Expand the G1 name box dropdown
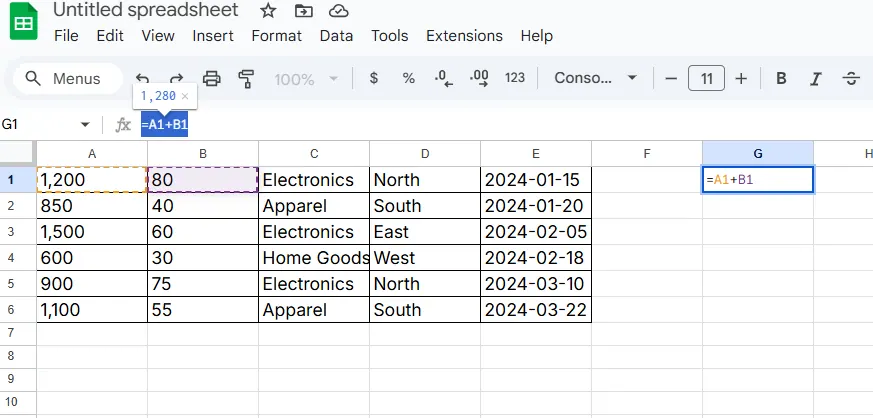This screenshot has height=418, width=873. (x=85, y=124)
